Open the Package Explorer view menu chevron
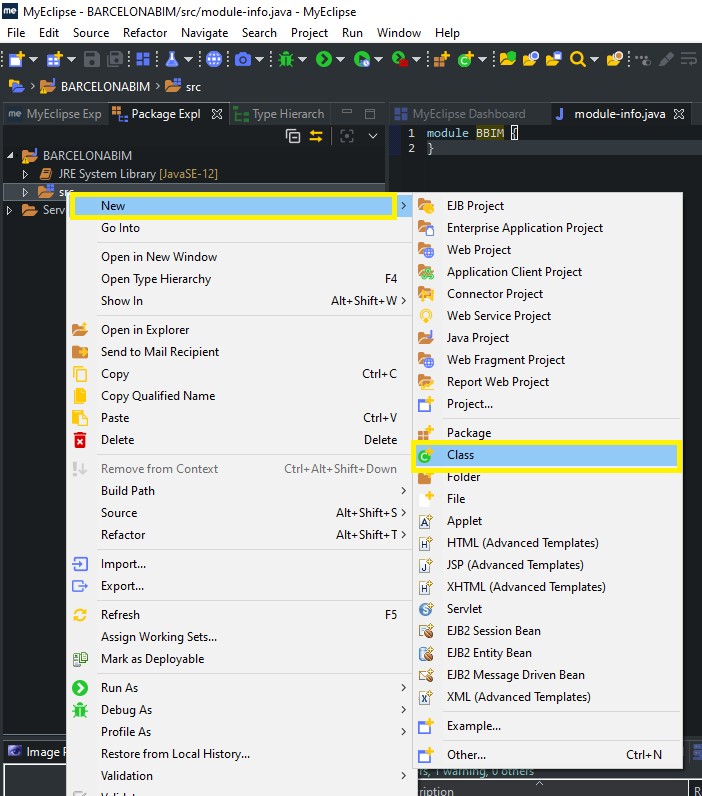Image resolution: width=702 pixels, height=796 pixels. 373,136
